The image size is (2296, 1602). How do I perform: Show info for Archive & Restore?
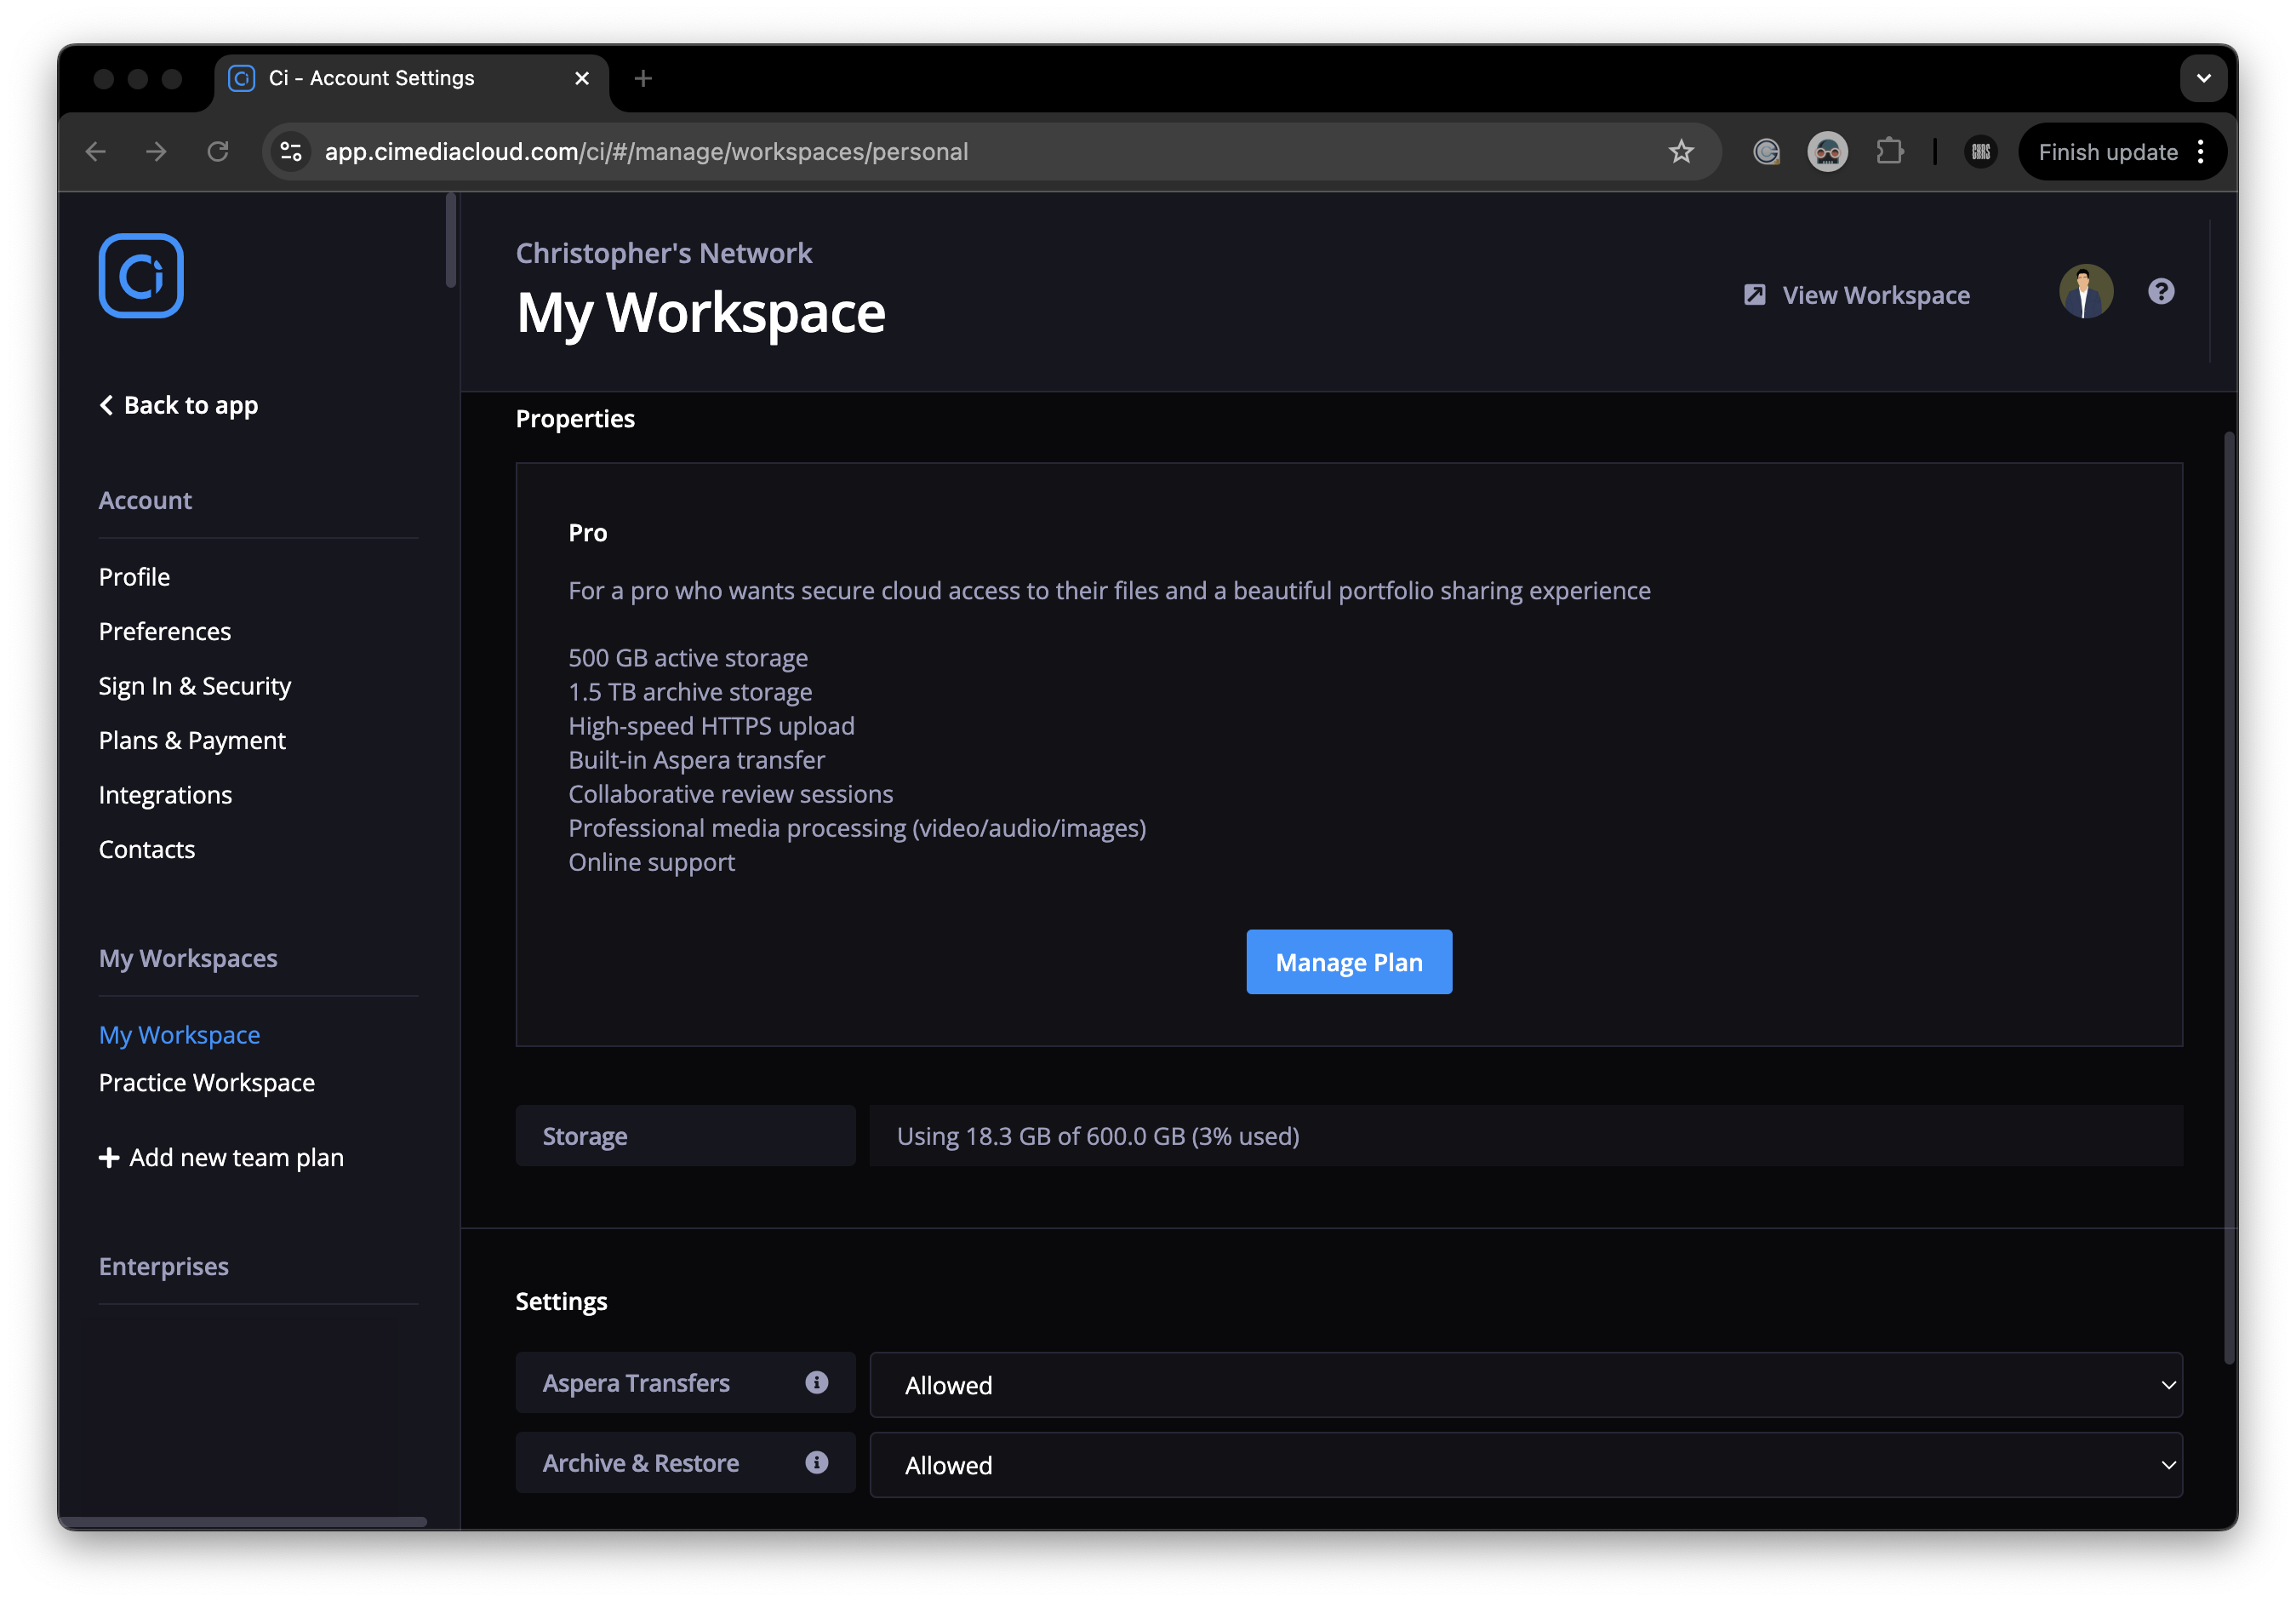pyautogui.click(x=817, y=1462)
